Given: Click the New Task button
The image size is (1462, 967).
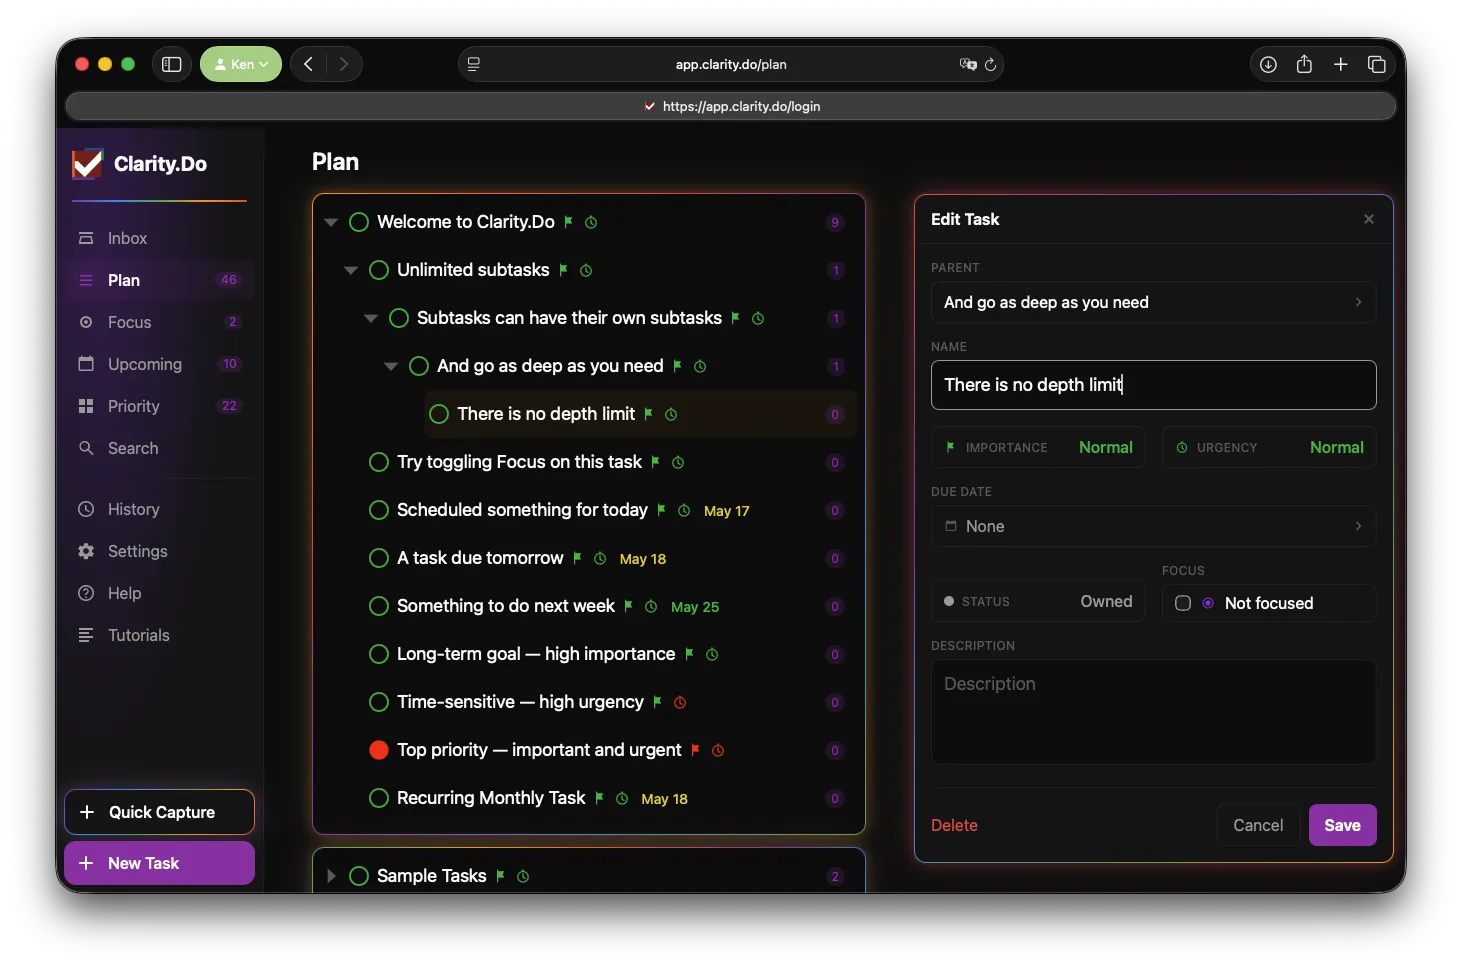Looking at the screenshot, I should [x=160, y=863].
